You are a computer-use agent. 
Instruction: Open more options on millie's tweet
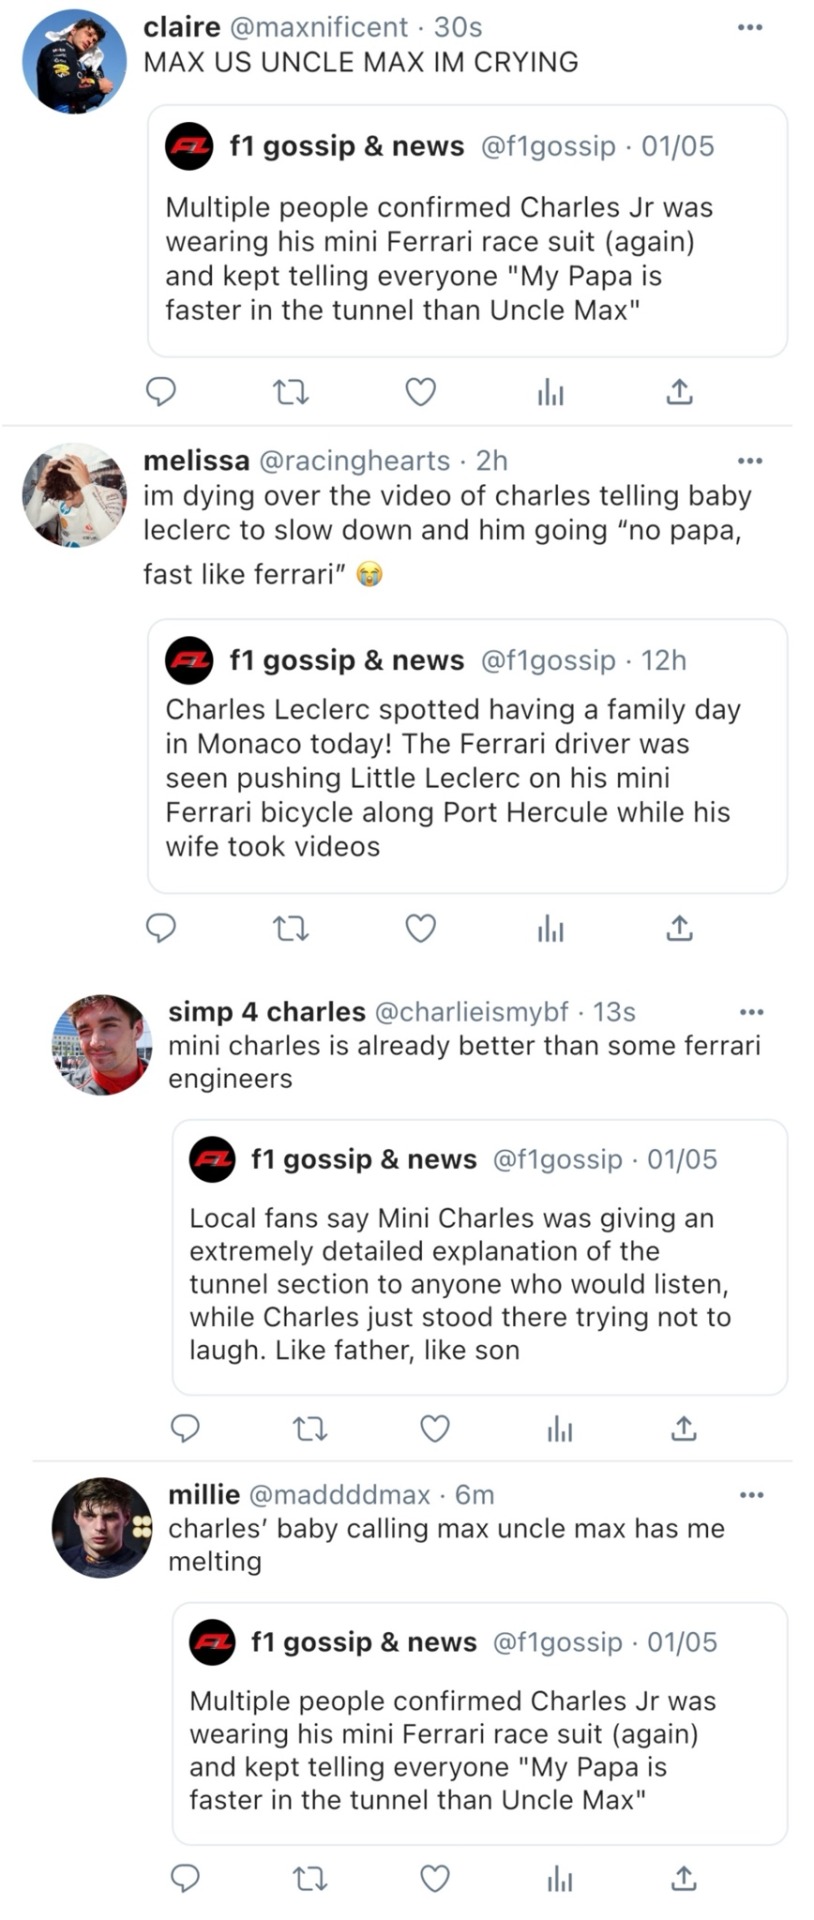pyautogui.click(x=751, y=1495)
